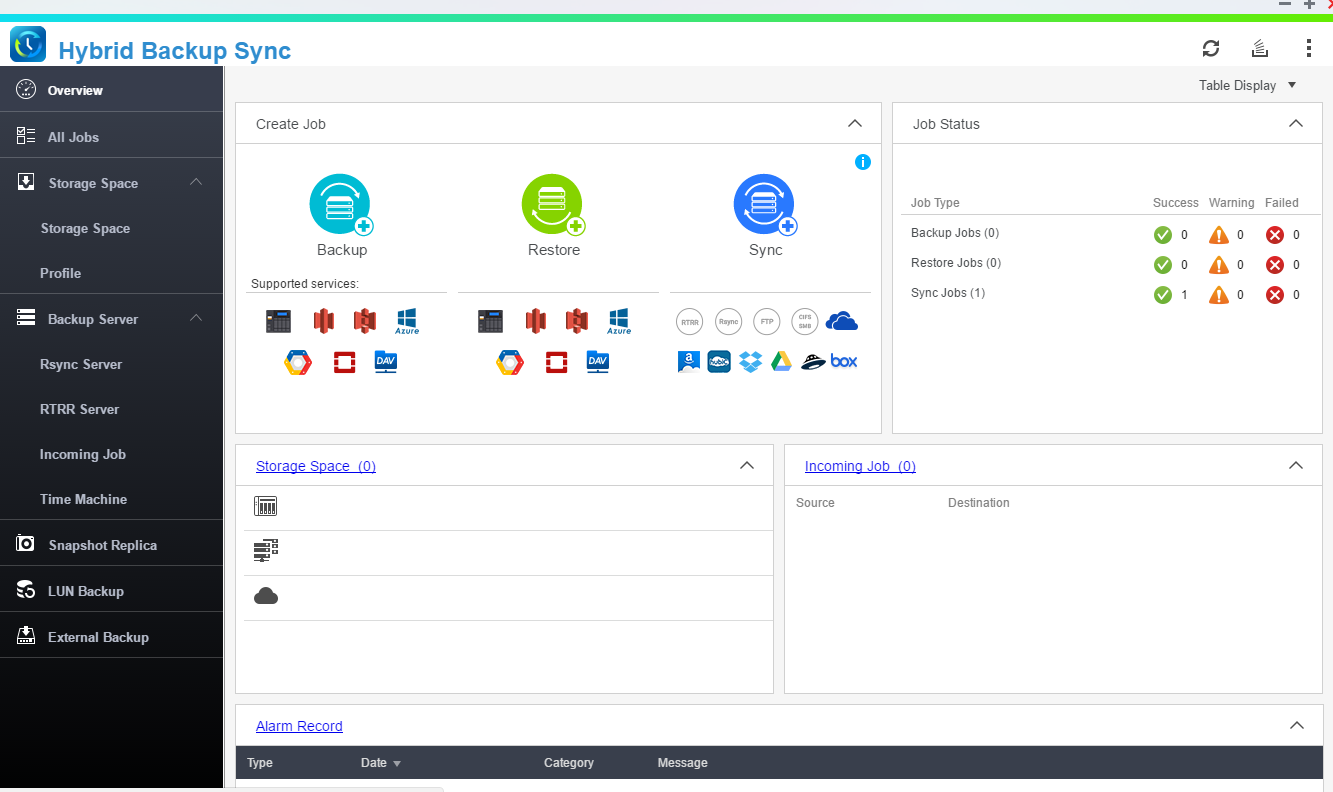Click the Sync Jobs (1) row text
The image size is (1333, 792).
(x=948, y=293)
